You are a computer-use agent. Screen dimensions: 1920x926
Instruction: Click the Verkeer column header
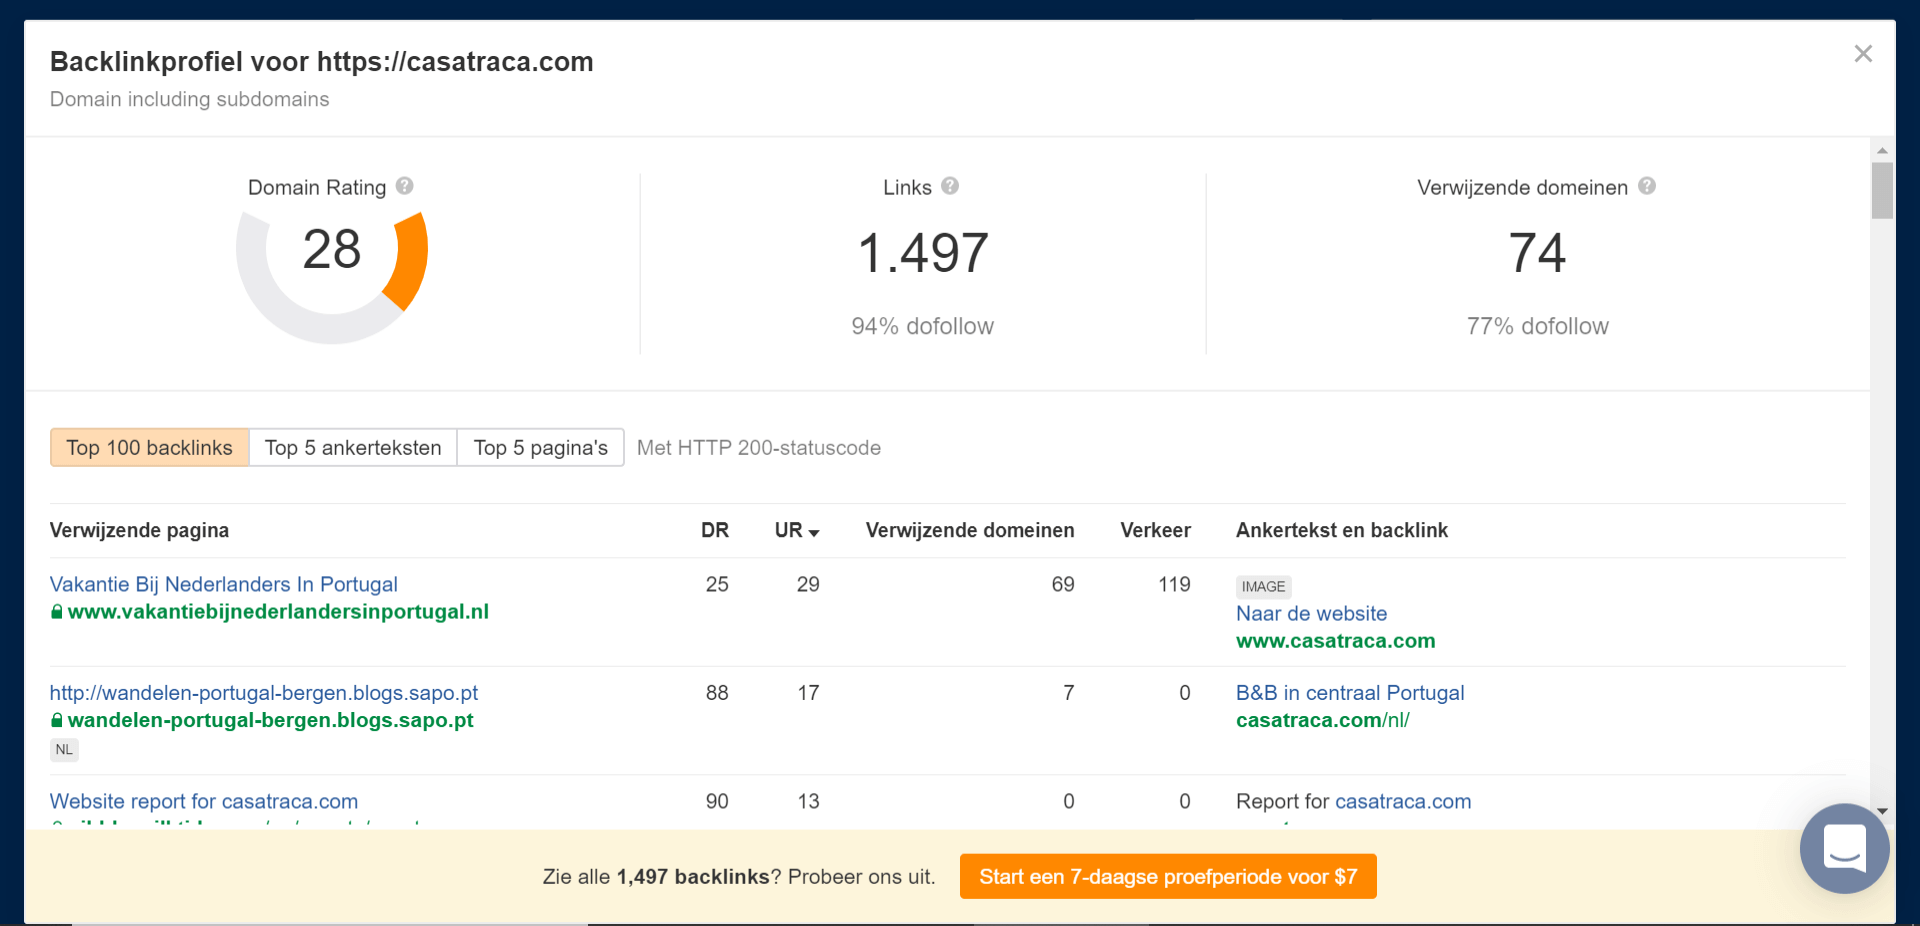point(1155,530)
